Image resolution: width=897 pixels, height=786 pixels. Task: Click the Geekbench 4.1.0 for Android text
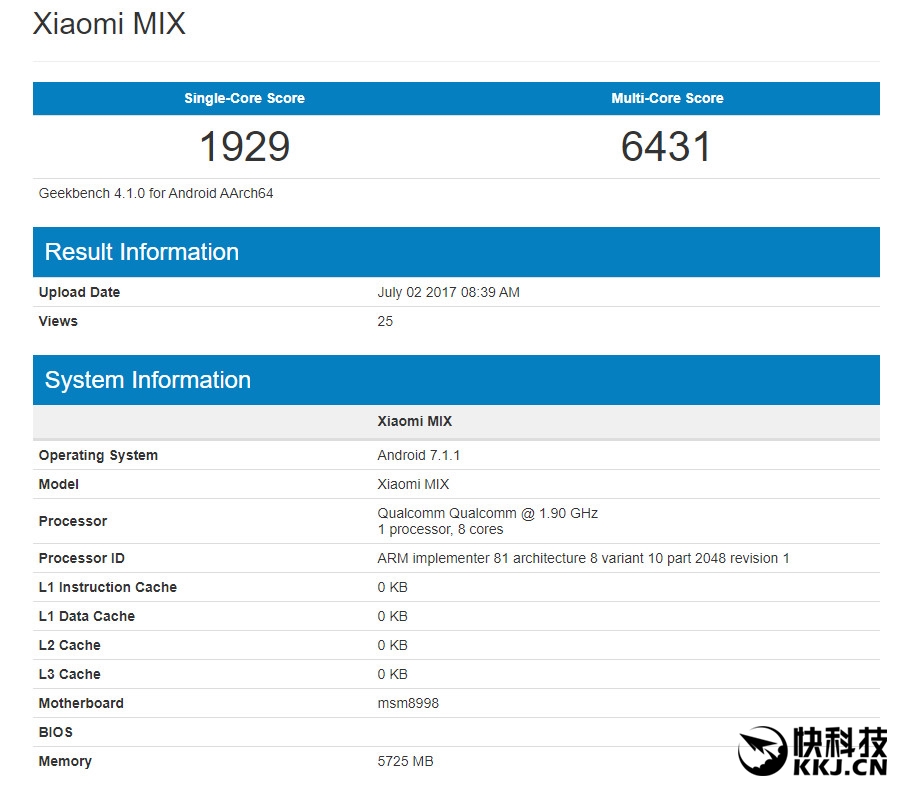[156, 193]
